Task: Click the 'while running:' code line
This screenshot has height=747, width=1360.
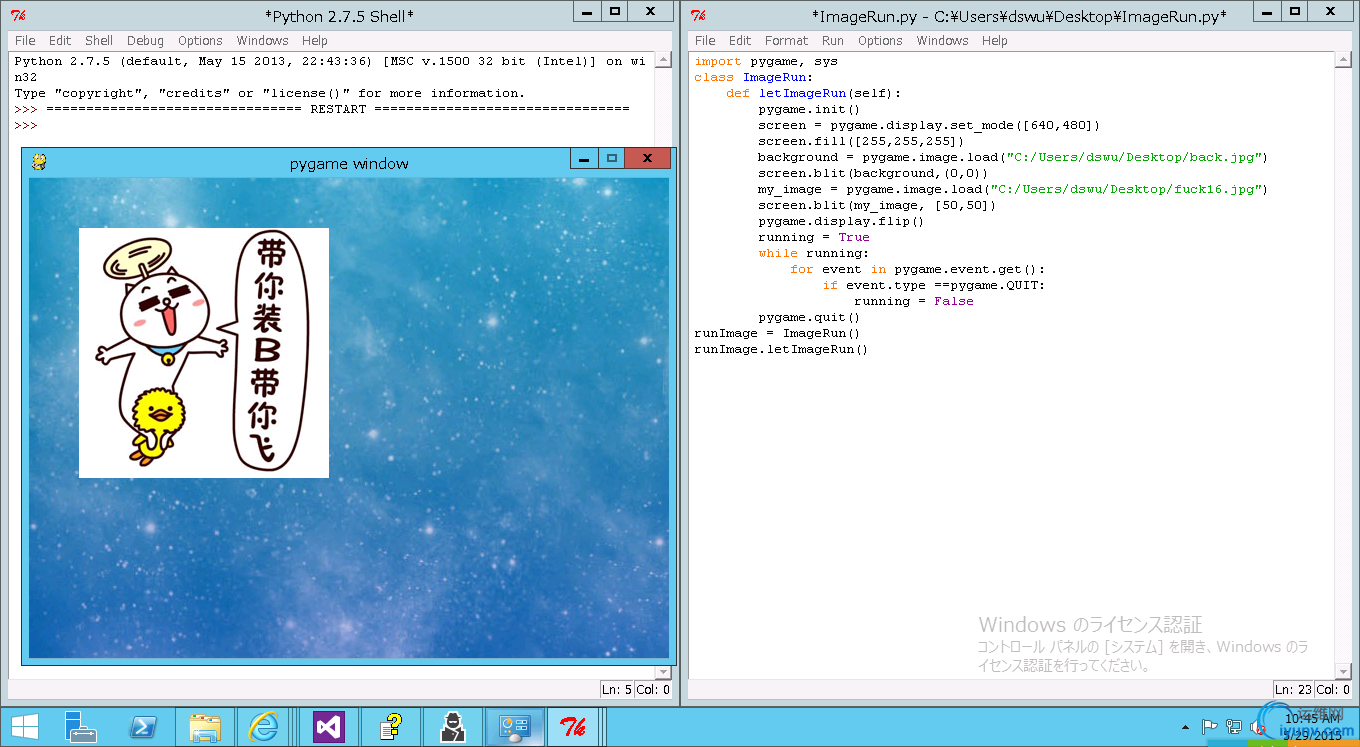Action: point(814,253)
